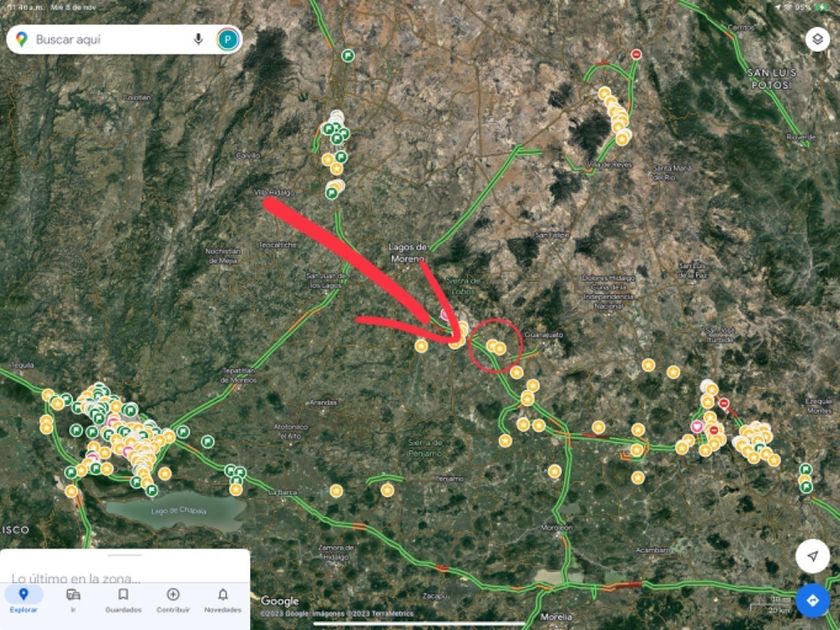Tap the star pin east of La Barca
Viewport: 840px width, 630px height.
336,491
